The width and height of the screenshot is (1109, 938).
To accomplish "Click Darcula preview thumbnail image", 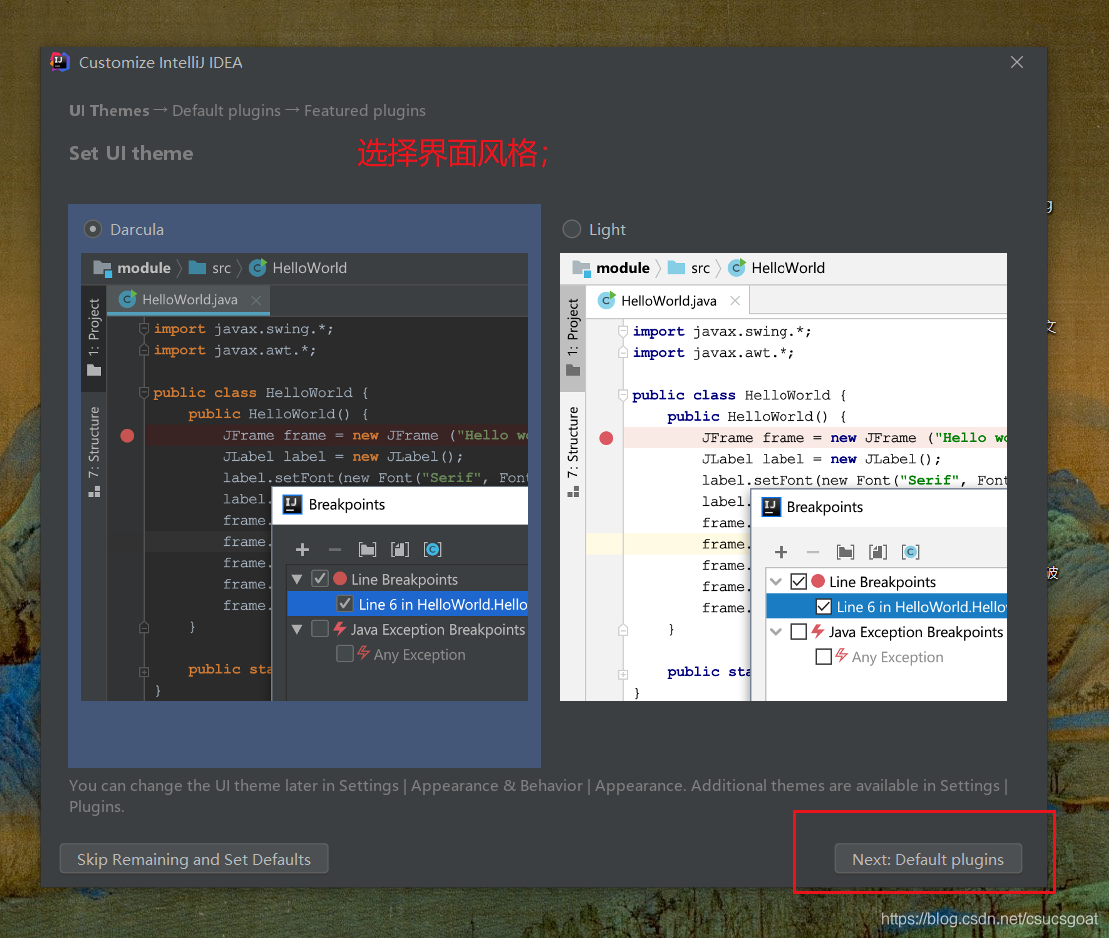I will pyautogui.click(x=304, y=477).
